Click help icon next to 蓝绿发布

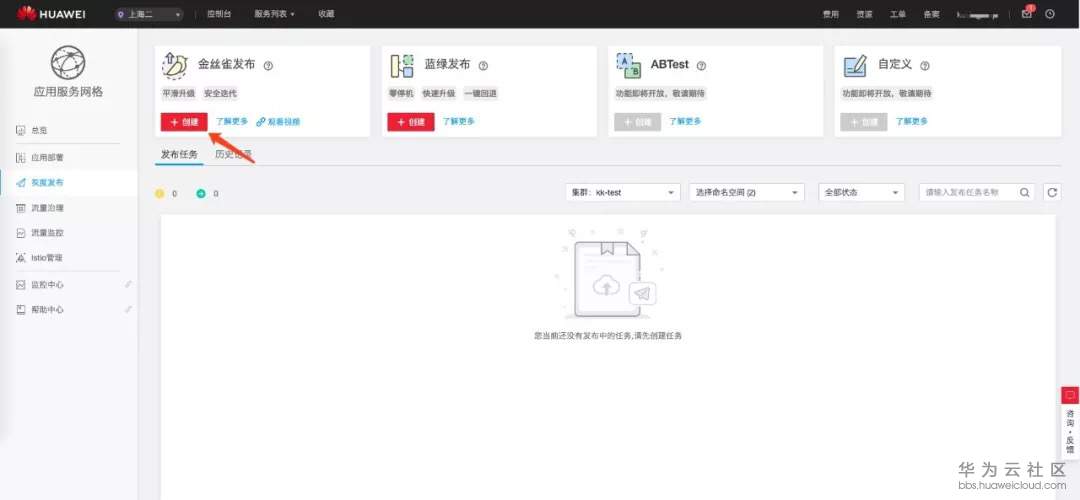point(484,65)
